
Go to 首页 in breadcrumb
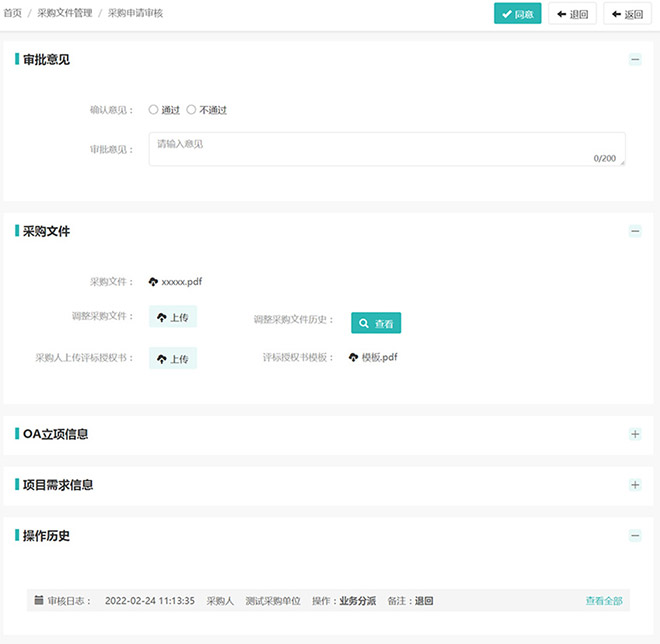click(x=13, y=14)
